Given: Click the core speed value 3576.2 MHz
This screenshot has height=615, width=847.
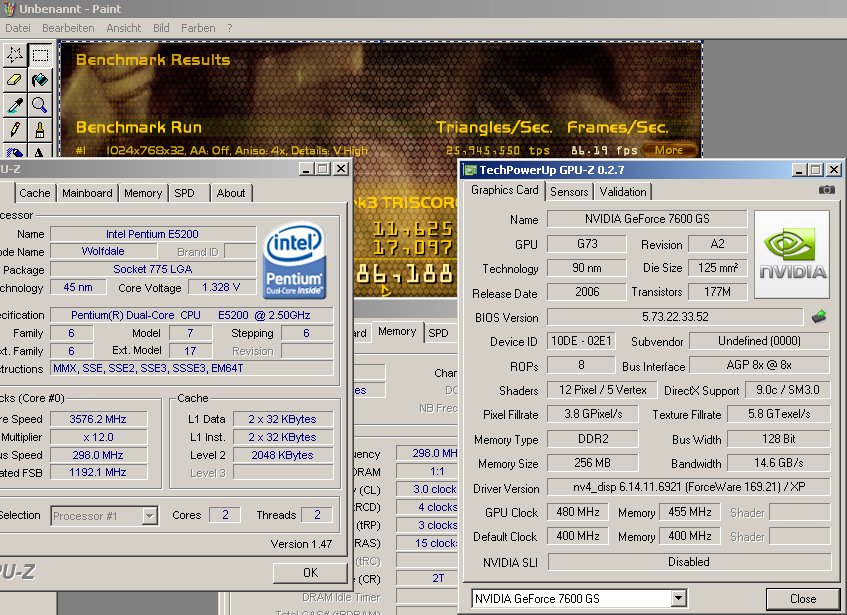Looking at the screenshot, I should [x=98, y=419].
